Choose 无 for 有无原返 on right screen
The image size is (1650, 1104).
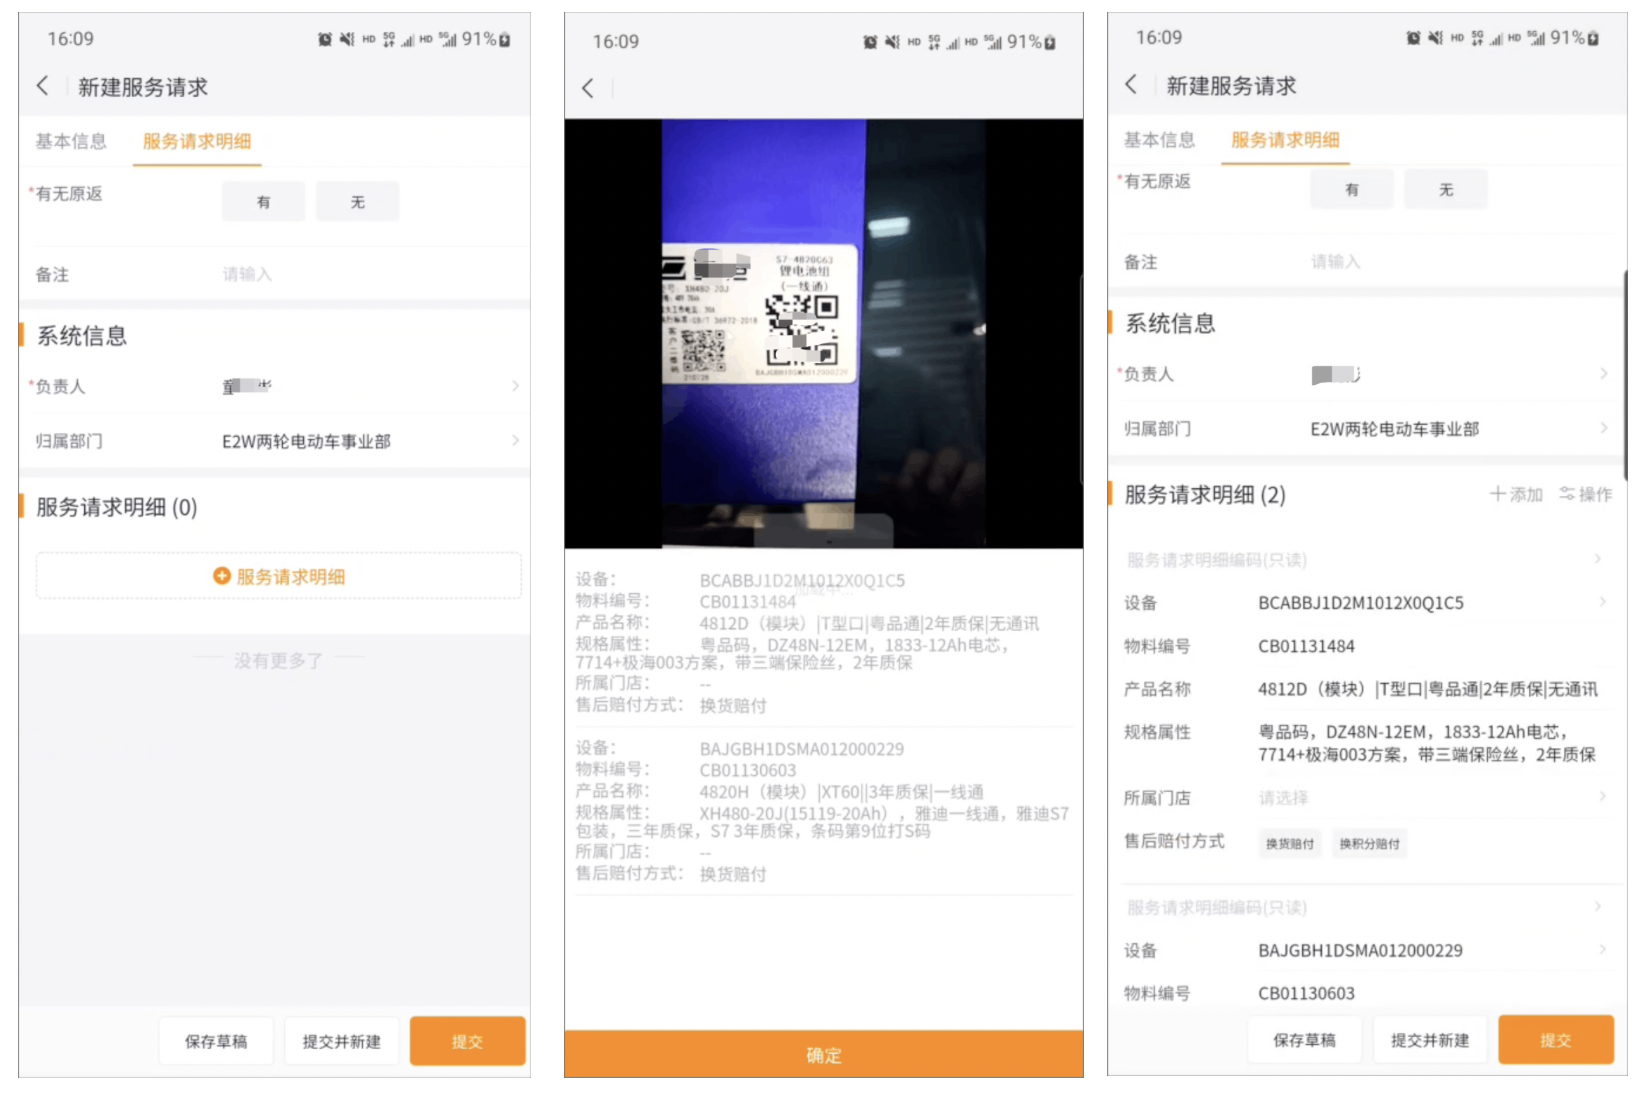coord(1446,189)
